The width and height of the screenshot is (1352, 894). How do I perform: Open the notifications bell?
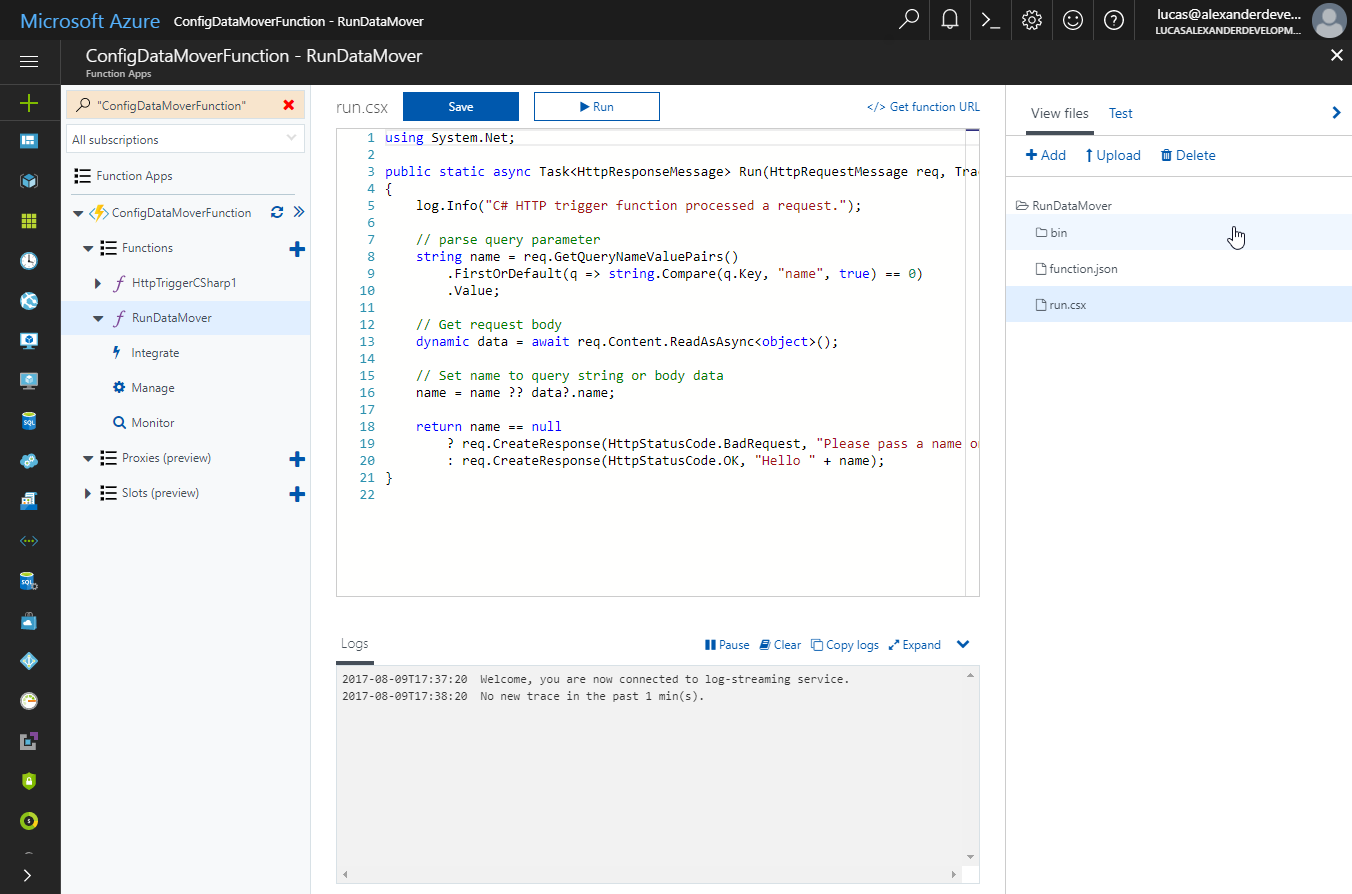(950, 20)
